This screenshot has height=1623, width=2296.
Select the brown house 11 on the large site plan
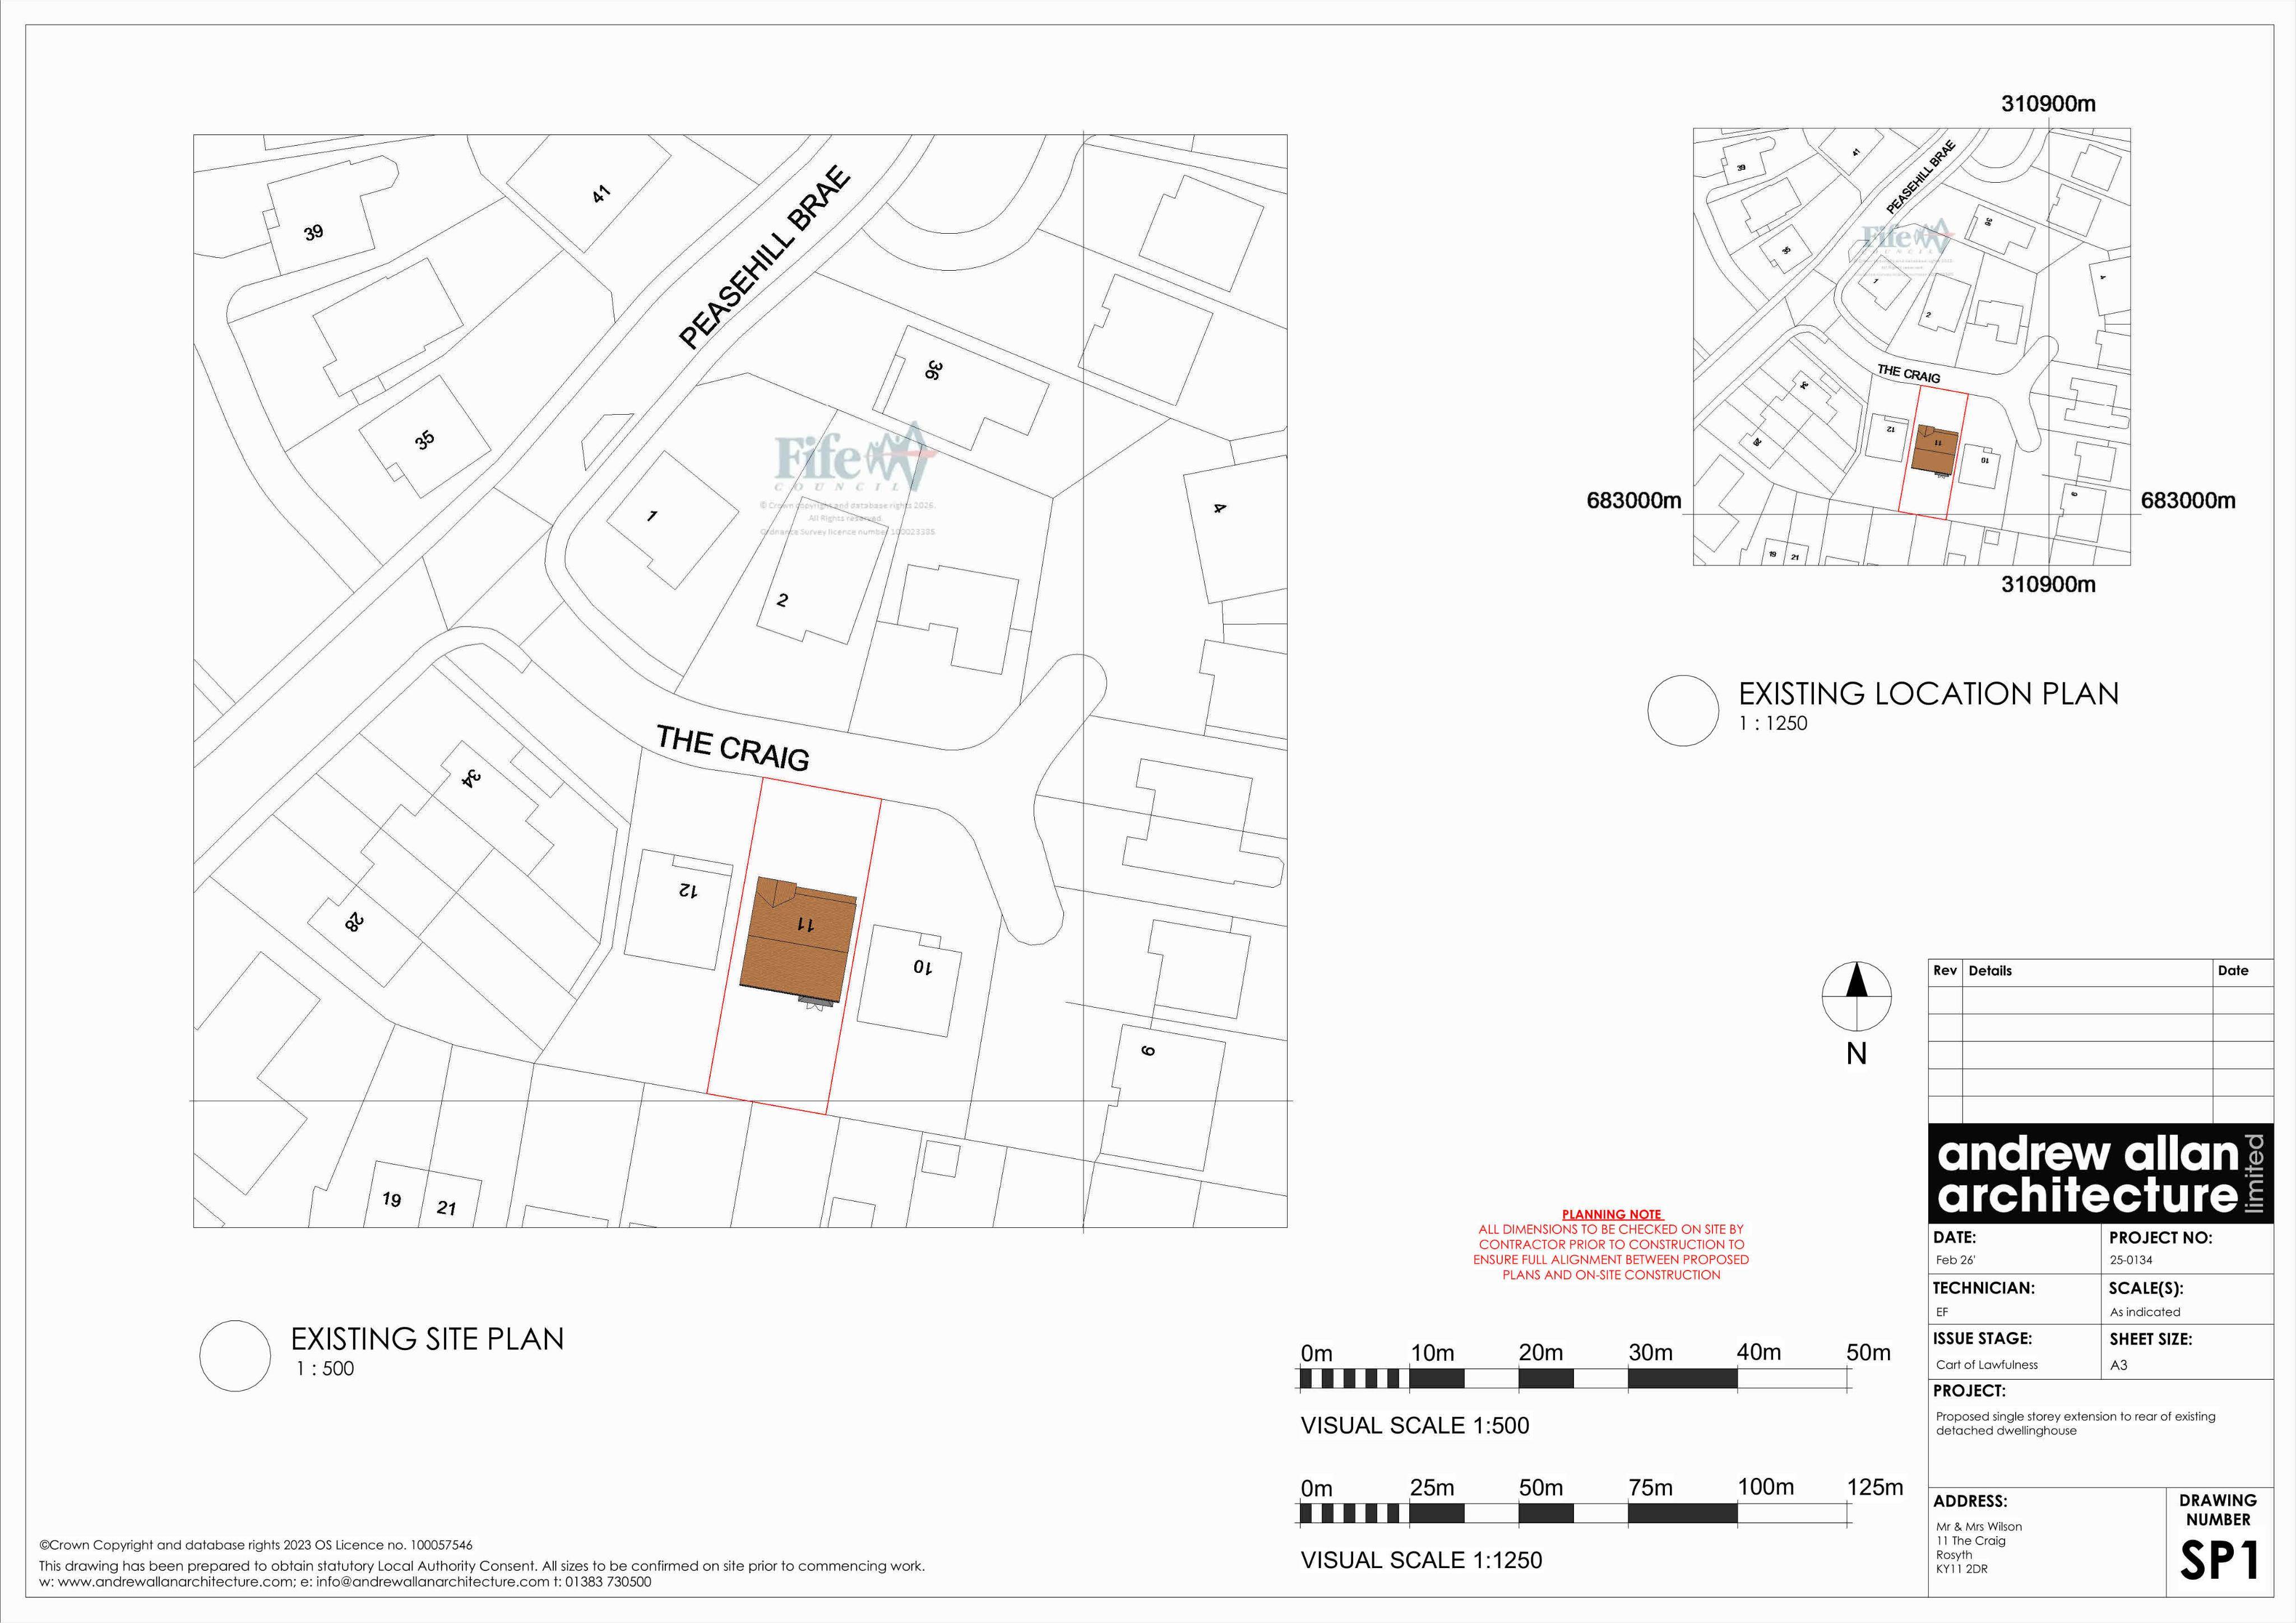coord(799,940)
